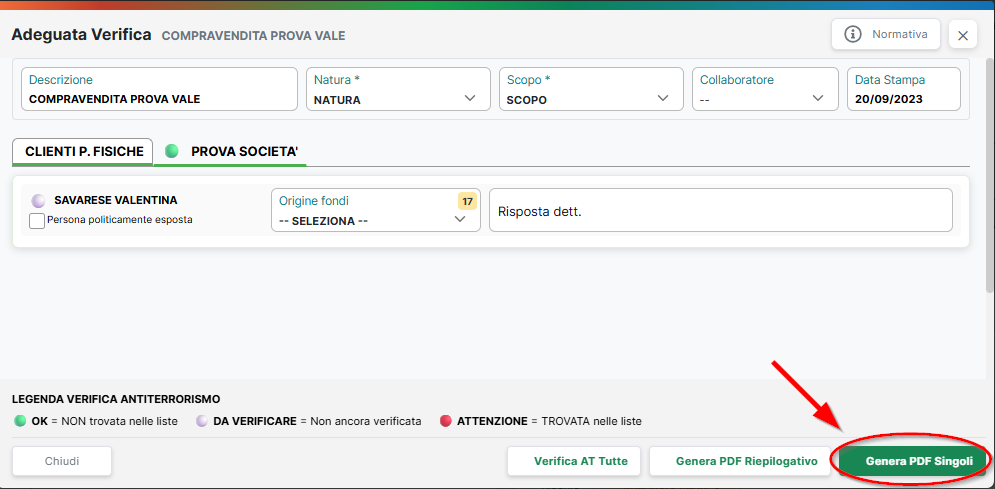Click the info icon beside Normativa
Viewport: 995px width, 489px height.
point(853,34)
